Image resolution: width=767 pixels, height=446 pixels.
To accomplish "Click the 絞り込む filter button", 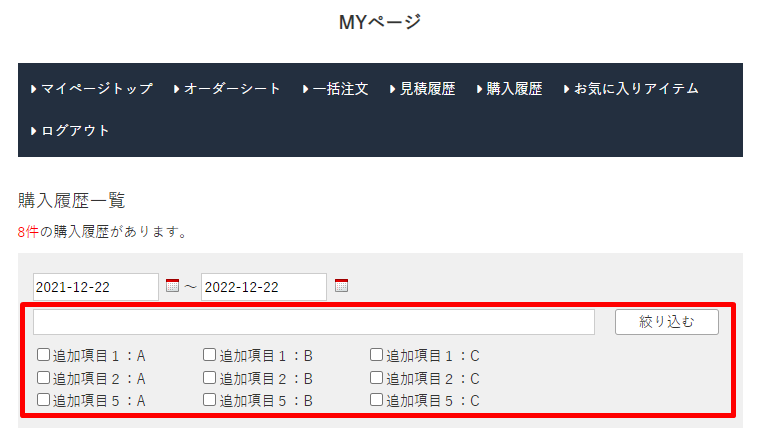I will (667, 322).
